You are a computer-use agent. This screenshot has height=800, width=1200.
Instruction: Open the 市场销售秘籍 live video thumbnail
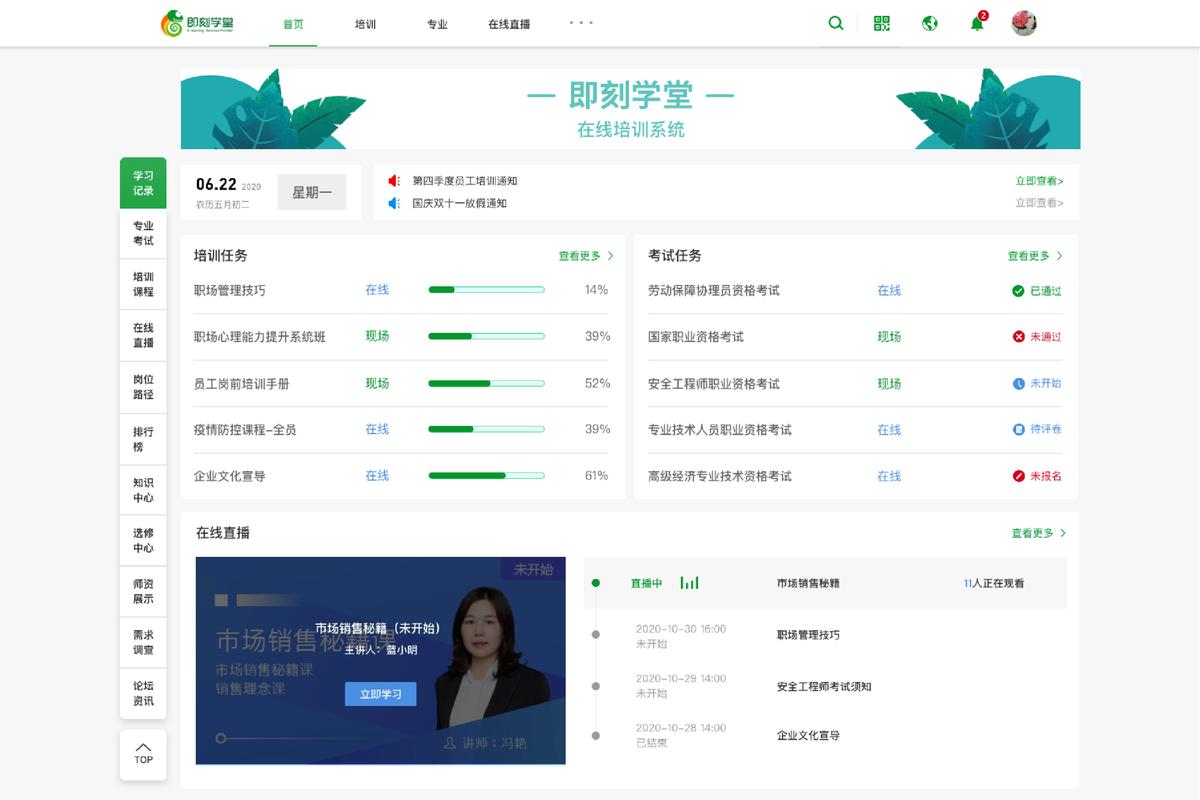380,661
